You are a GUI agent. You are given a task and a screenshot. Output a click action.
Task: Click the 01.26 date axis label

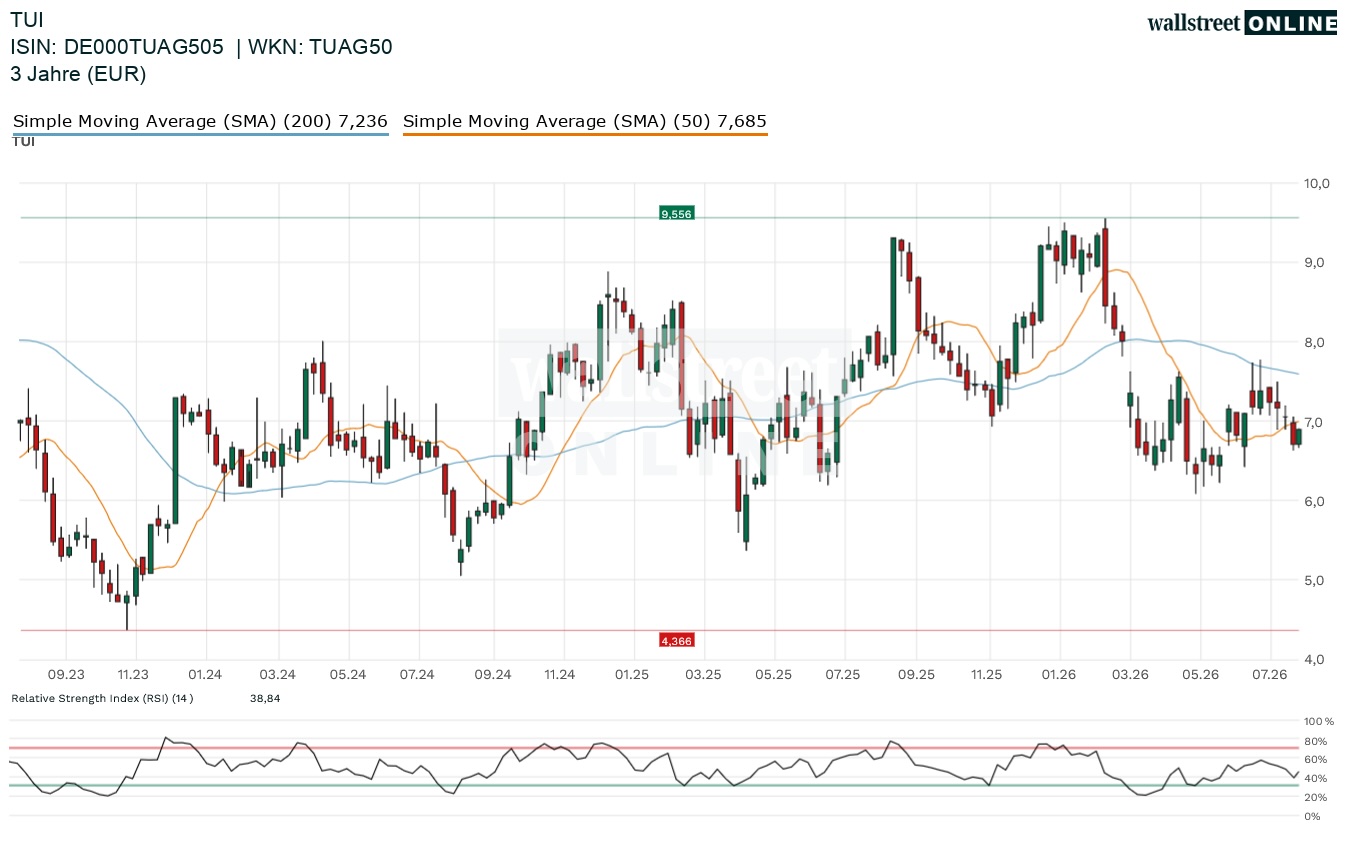[1058, 675]
